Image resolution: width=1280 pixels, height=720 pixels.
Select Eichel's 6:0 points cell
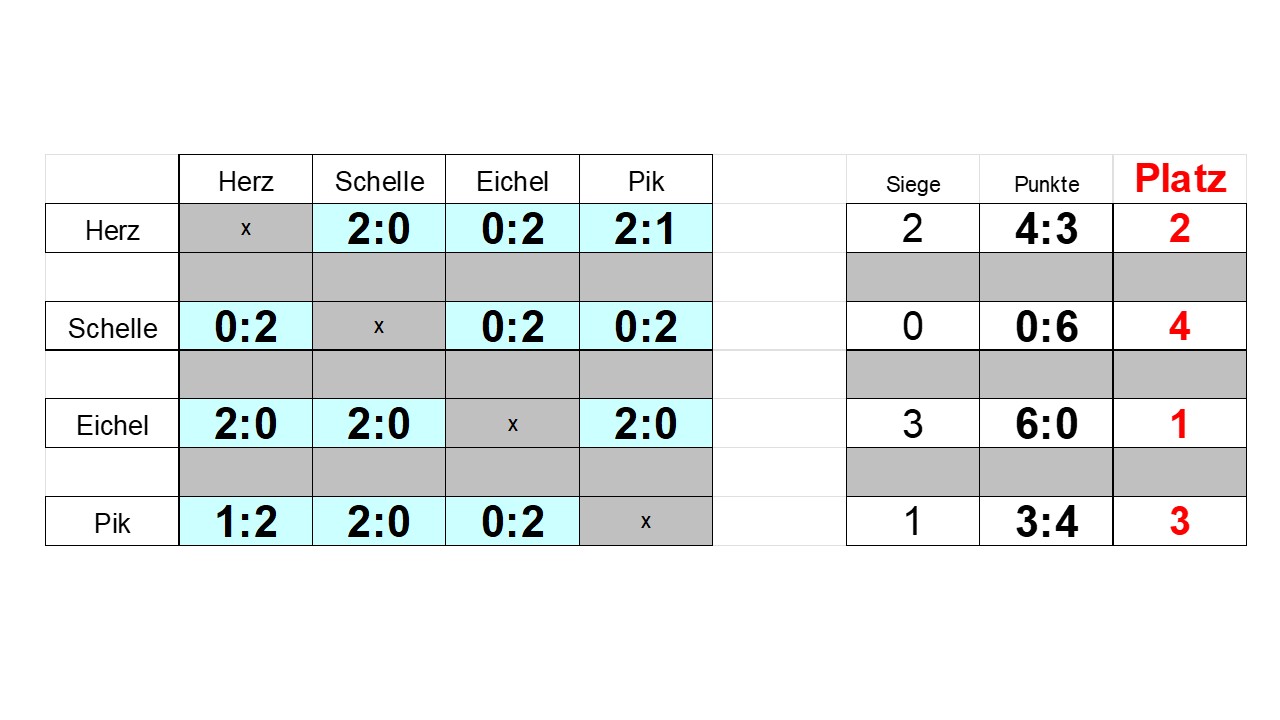click(x=1046, y=423)
